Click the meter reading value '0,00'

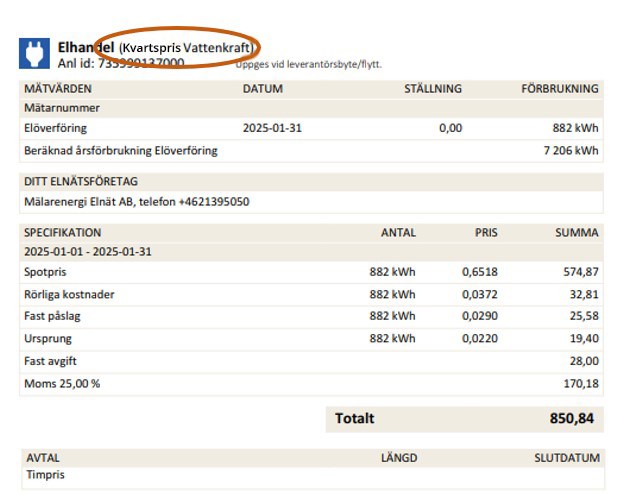pos(450,128)
